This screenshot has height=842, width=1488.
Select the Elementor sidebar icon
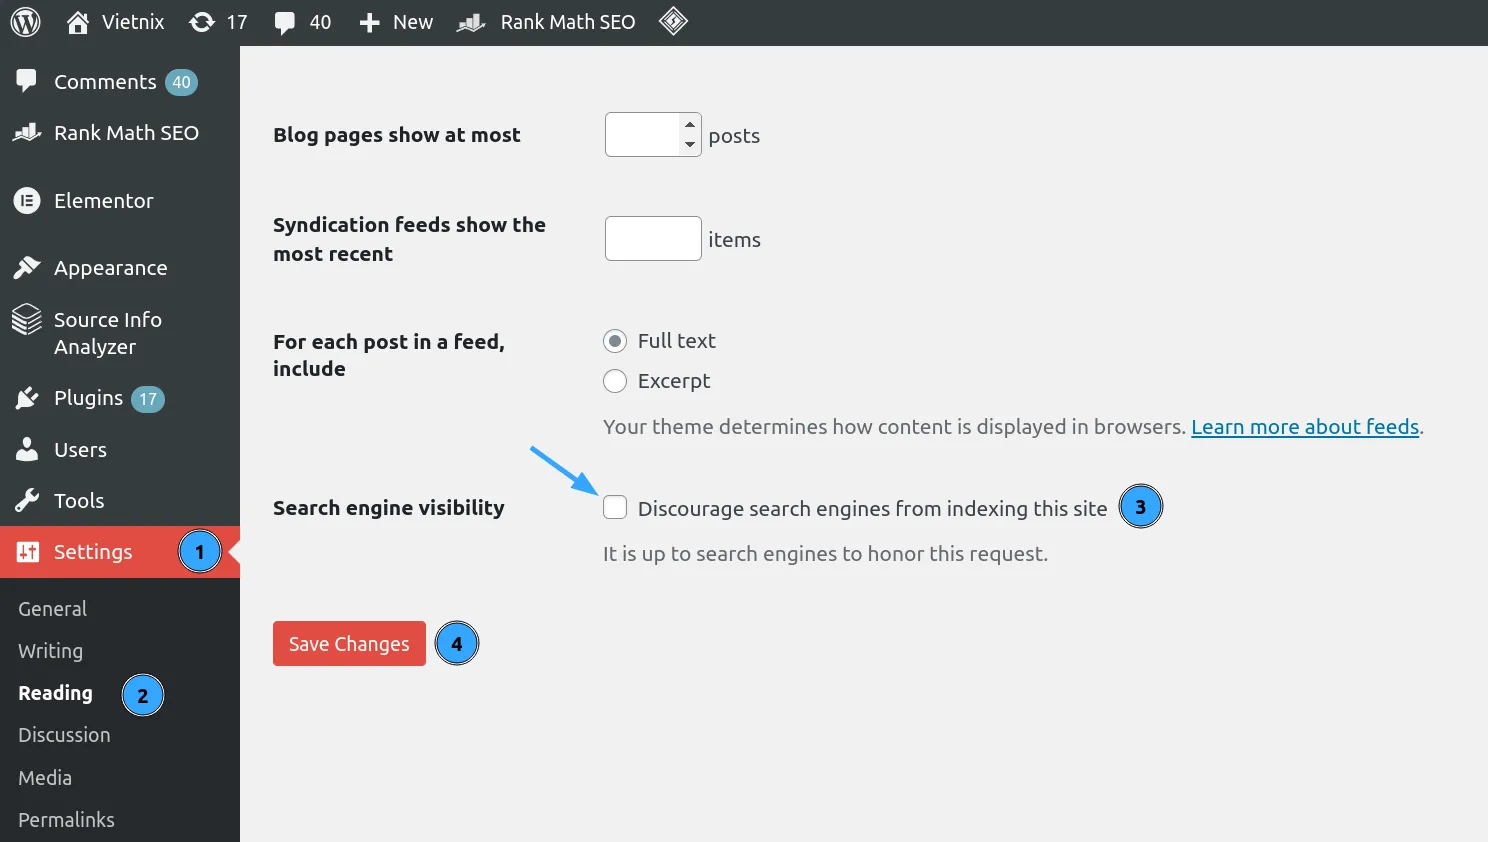click(x=27, y=200)
